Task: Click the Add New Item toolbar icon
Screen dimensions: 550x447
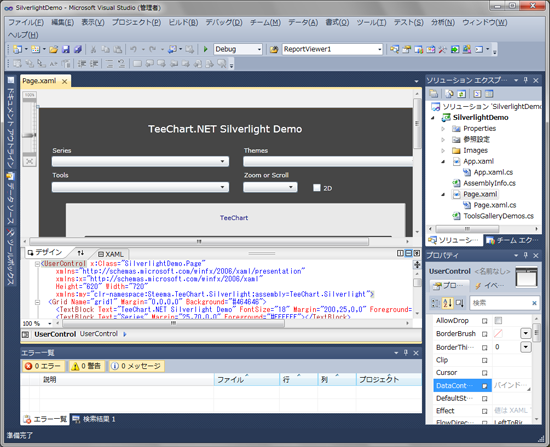Action: click(x=35, y=49)
